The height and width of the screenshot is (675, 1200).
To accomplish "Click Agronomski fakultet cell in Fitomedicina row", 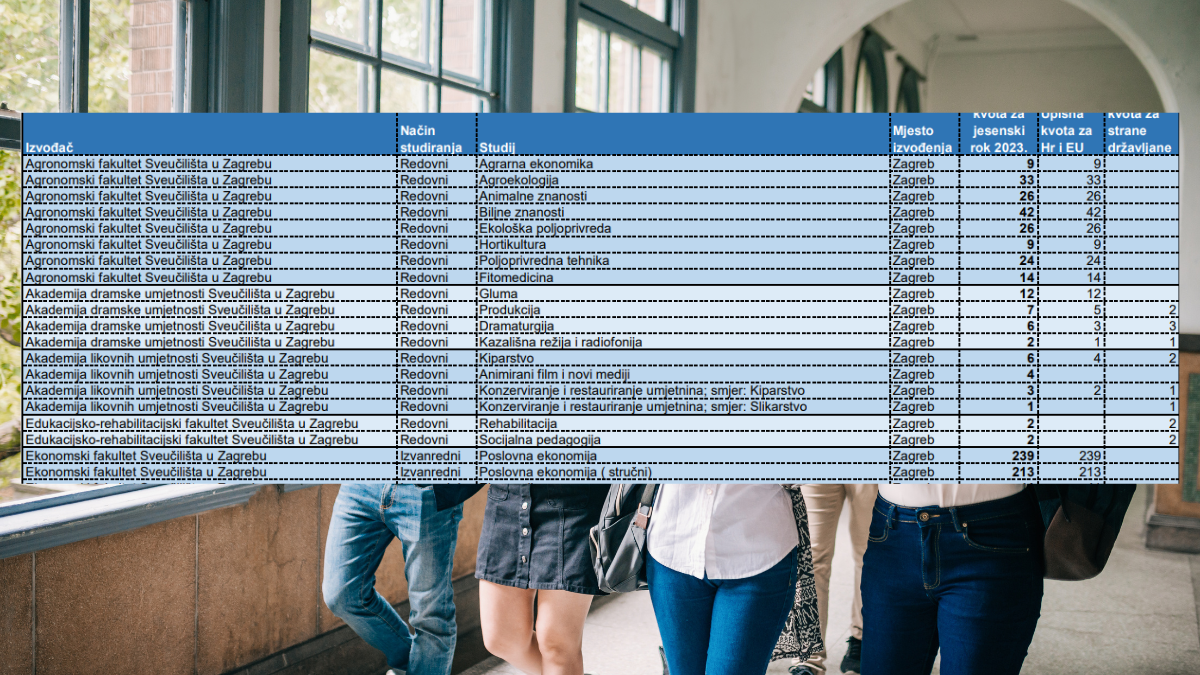I will (x=210, y=277).
